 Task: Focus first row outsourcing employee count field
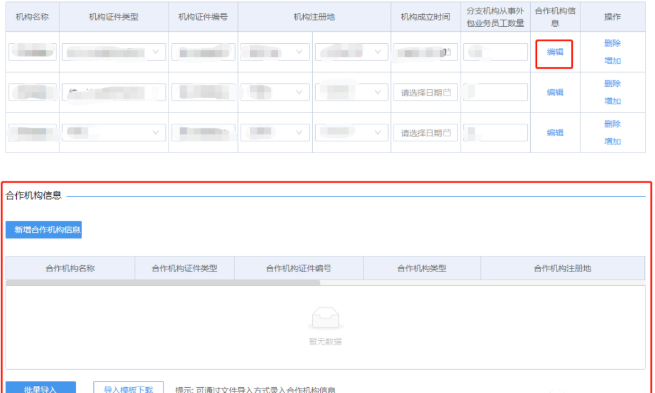click(495, 52)
